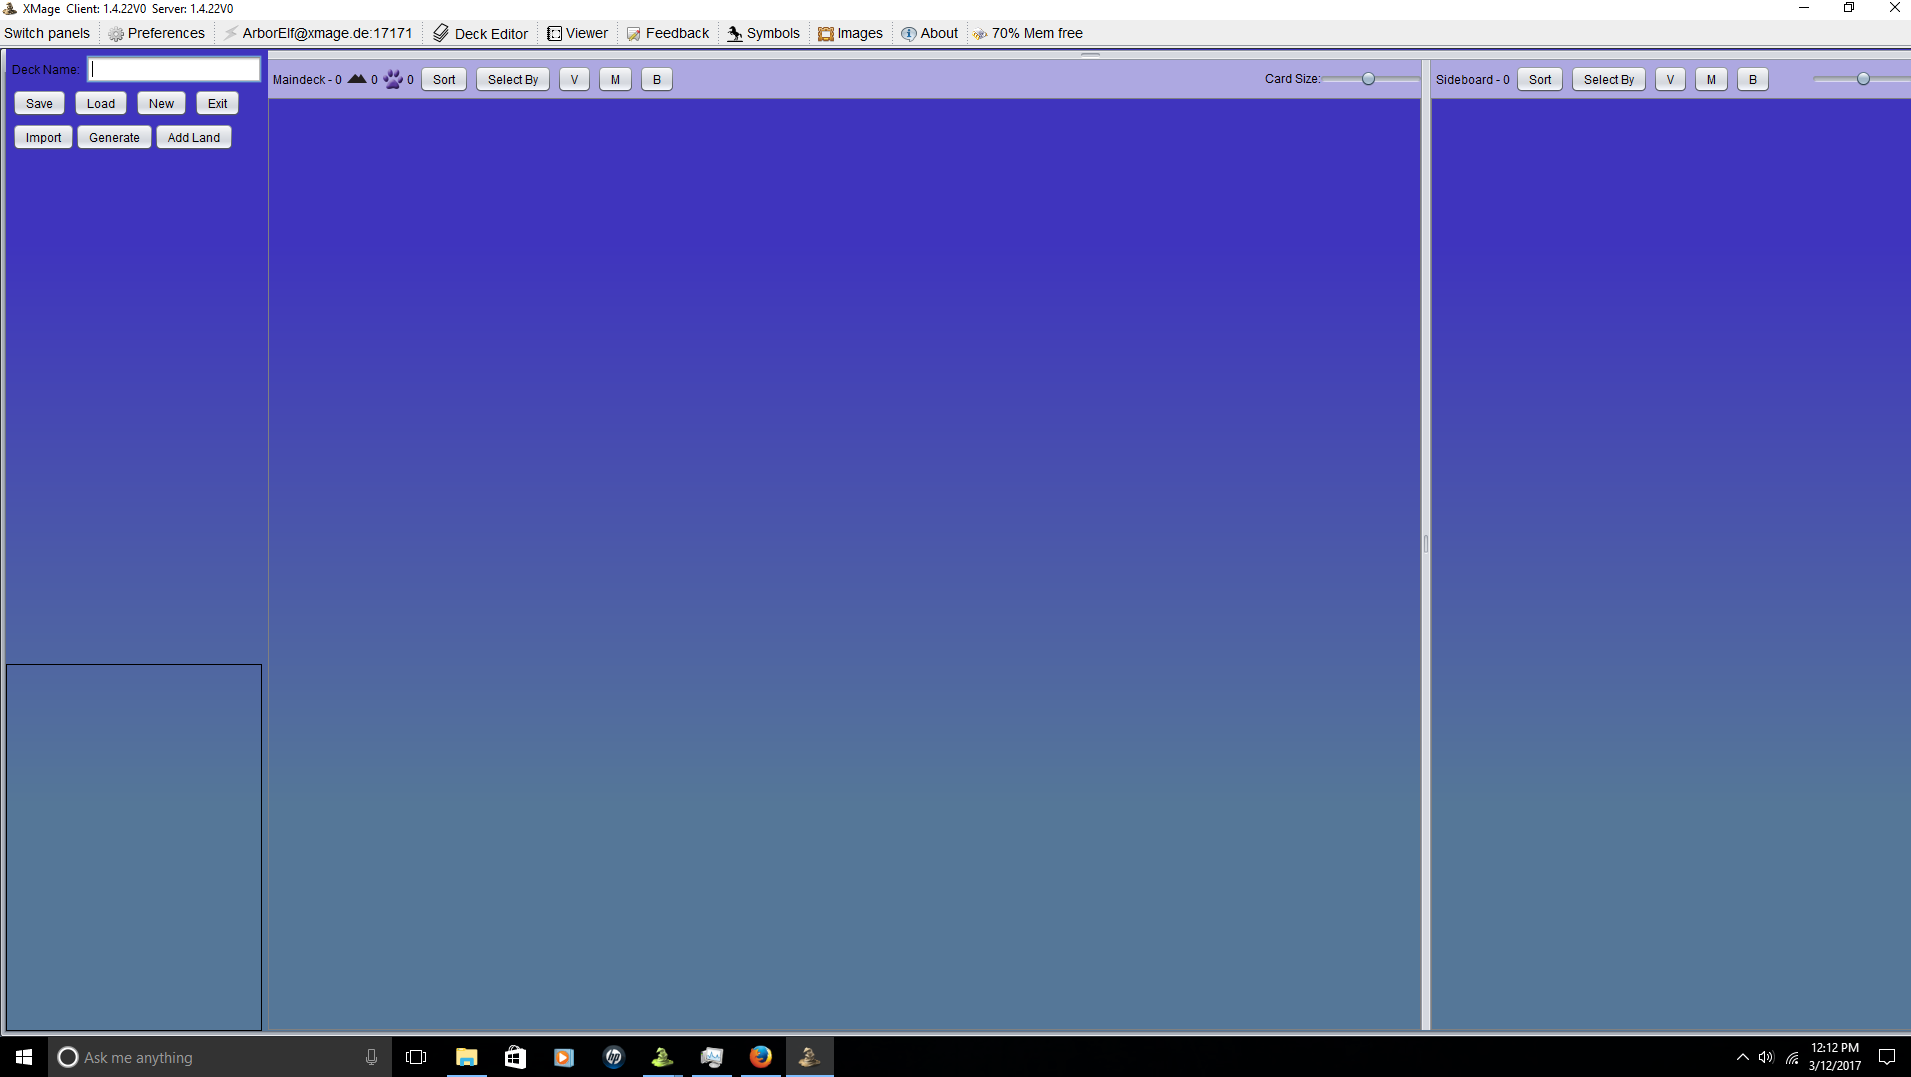Open the maindeck Select By dropdown

click(512, 80)
